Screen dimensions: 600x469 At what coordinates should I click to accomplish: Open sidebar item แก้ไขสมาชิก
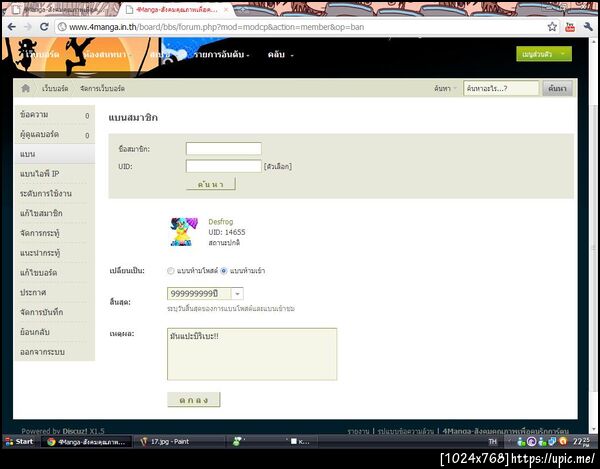(x=54, y=213)
